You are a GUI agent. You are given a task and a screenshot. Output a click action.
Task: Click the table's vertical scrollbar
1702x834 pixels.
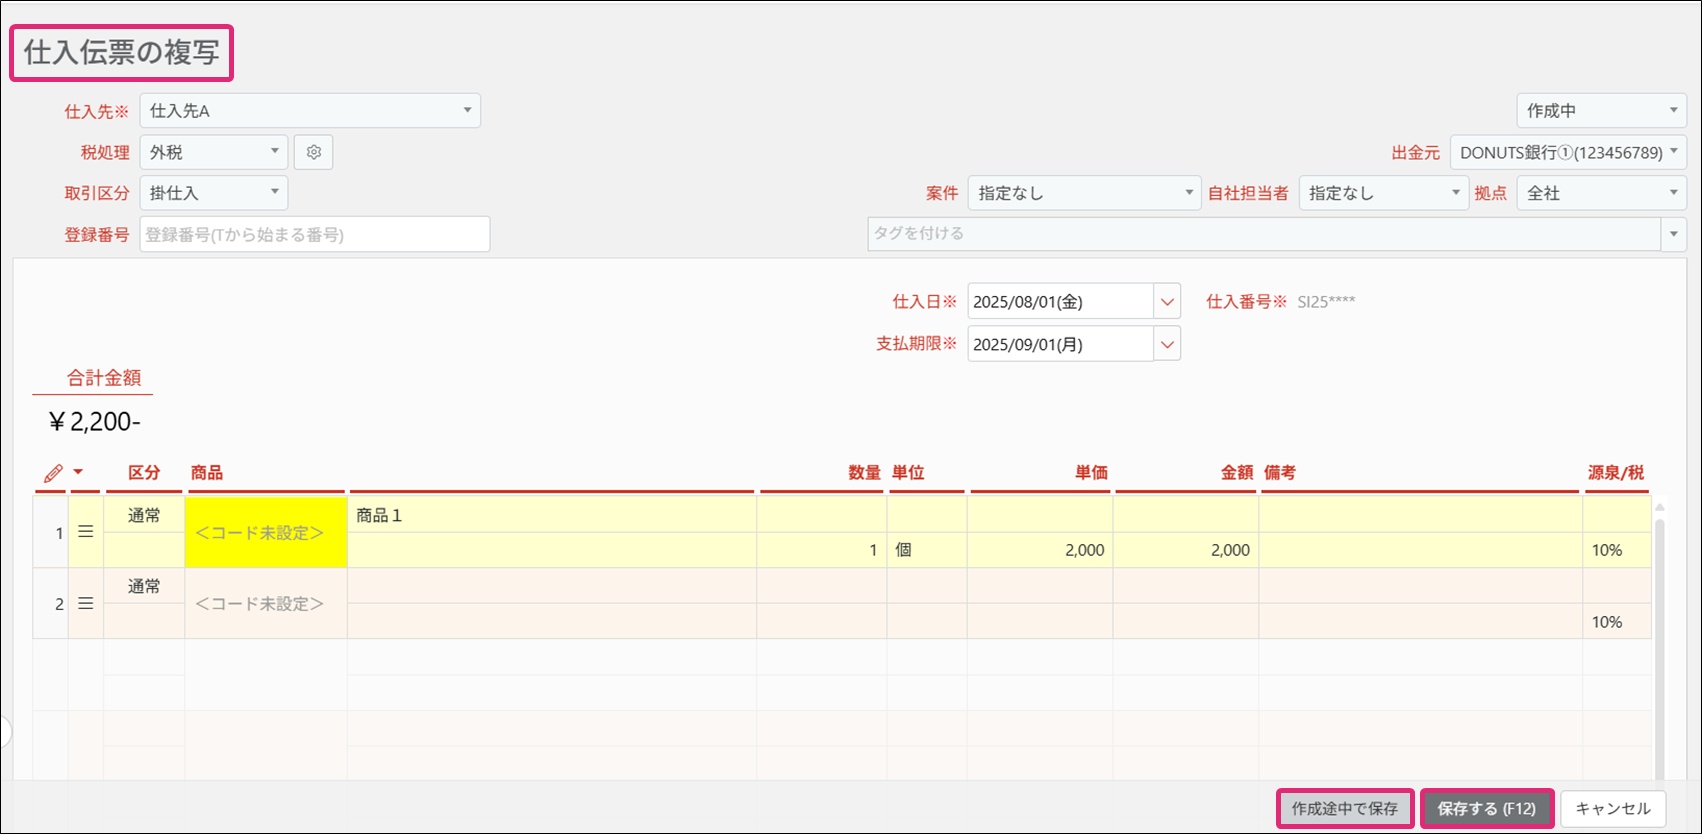[x=1660, y=640]
